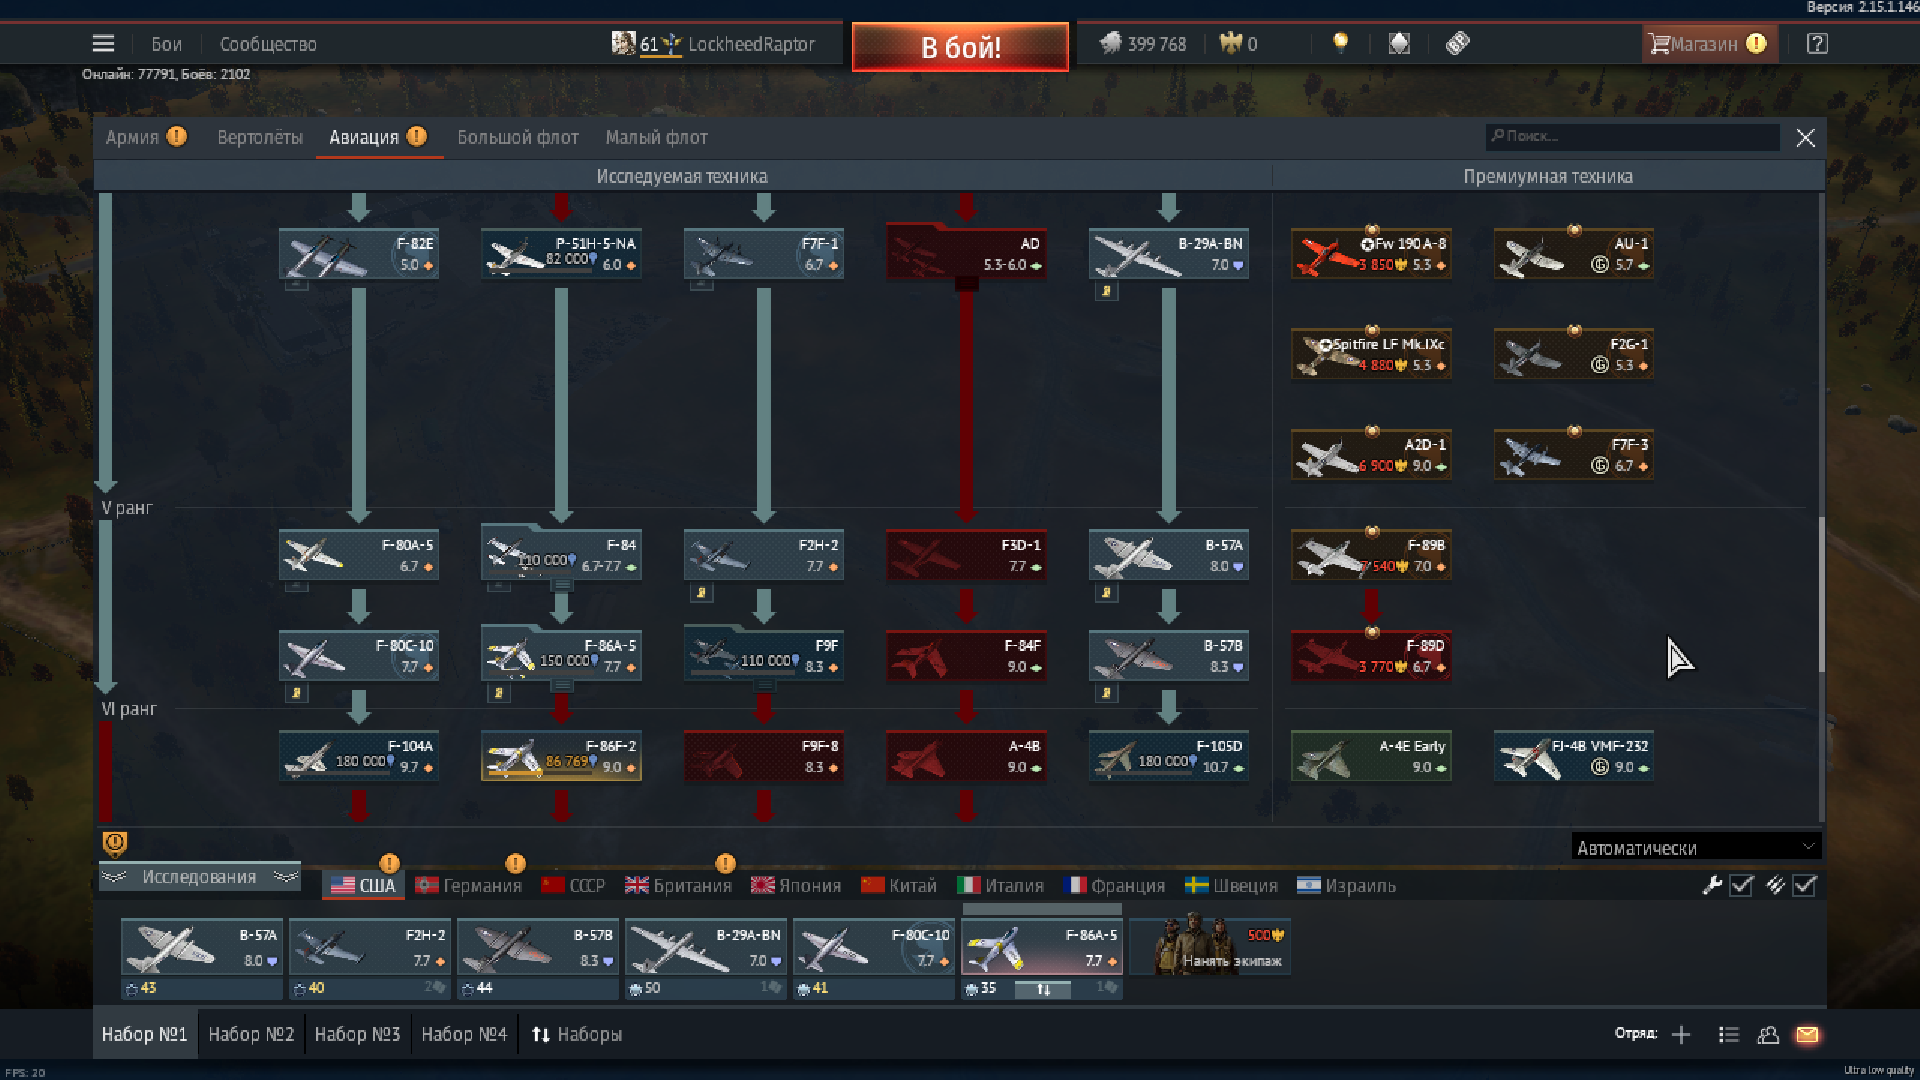This screenshot has height=1080, width=1920.
Task: Click the light bulb hints icon
Action: 1340,43
